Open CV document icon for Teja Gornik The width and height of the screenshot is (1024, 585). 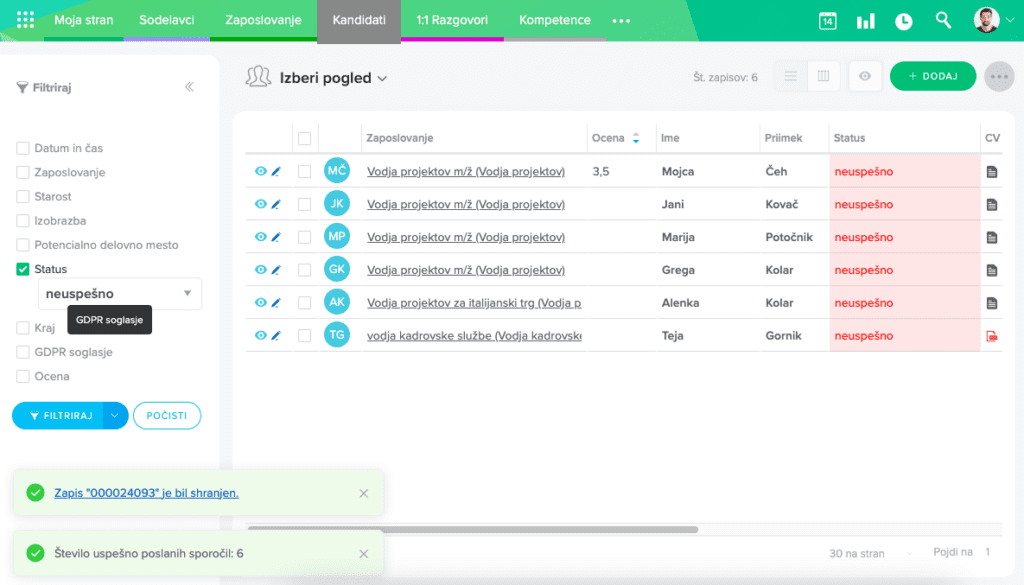pyautogui.click(x=992, y=336)
